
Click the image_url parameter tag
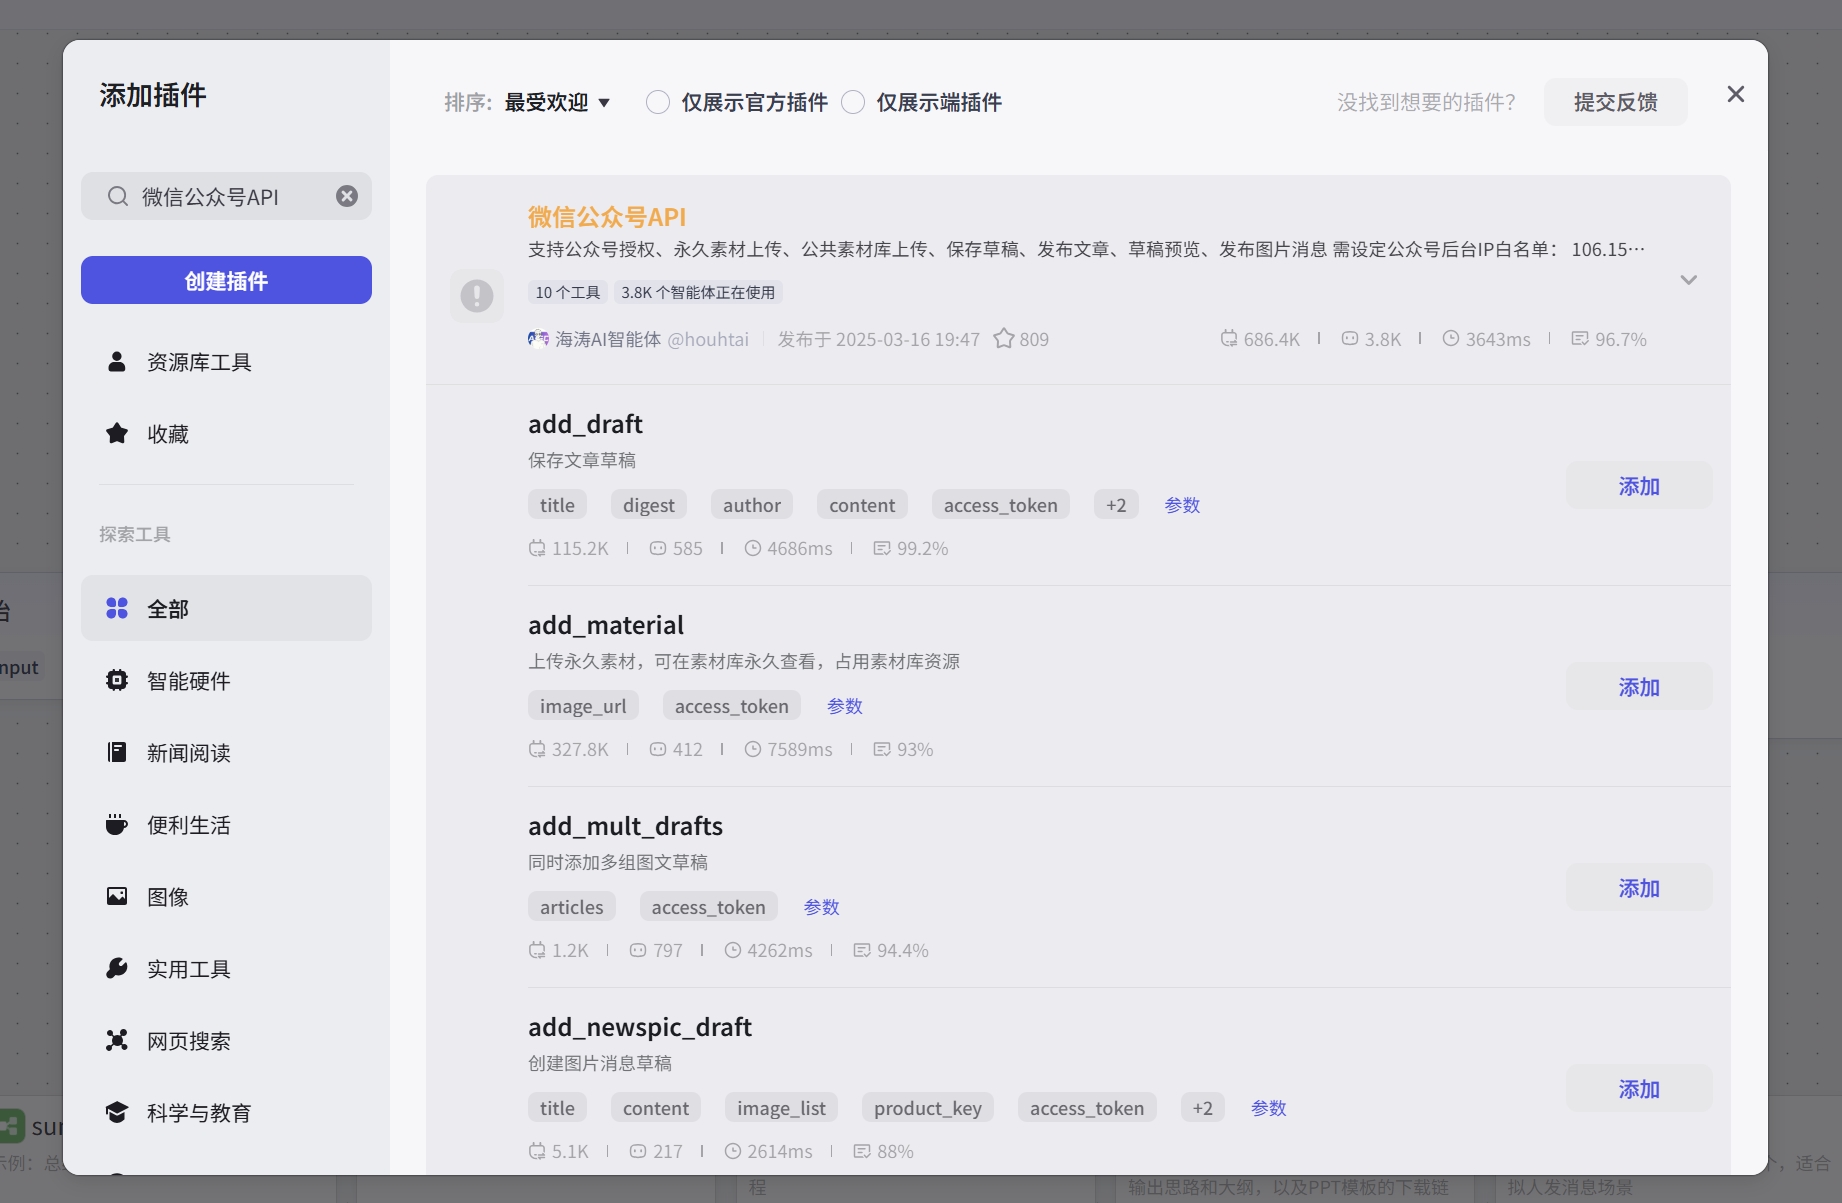click(x=583, y=706)
